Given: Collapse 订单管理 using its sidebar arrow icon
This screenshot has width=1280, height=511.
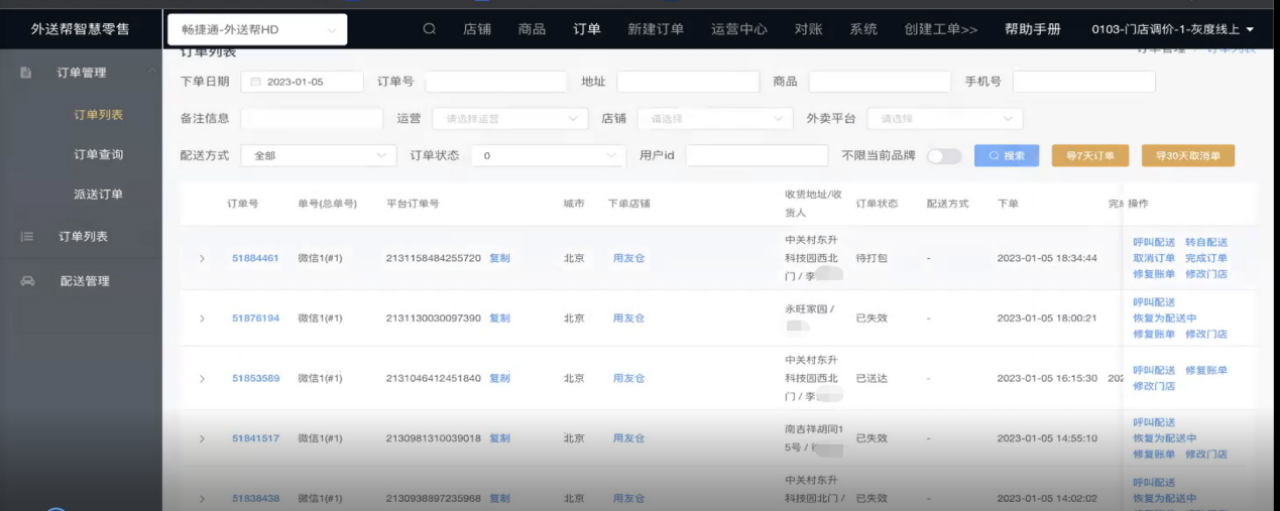Looking at the screenshot, I should point(151,72).
